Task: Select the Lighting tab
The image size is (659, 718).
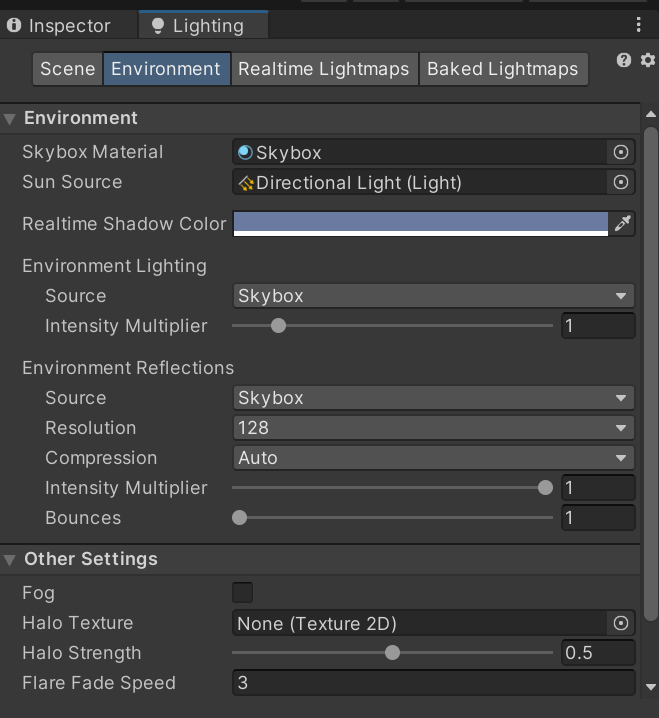Action: click(203, 25)
